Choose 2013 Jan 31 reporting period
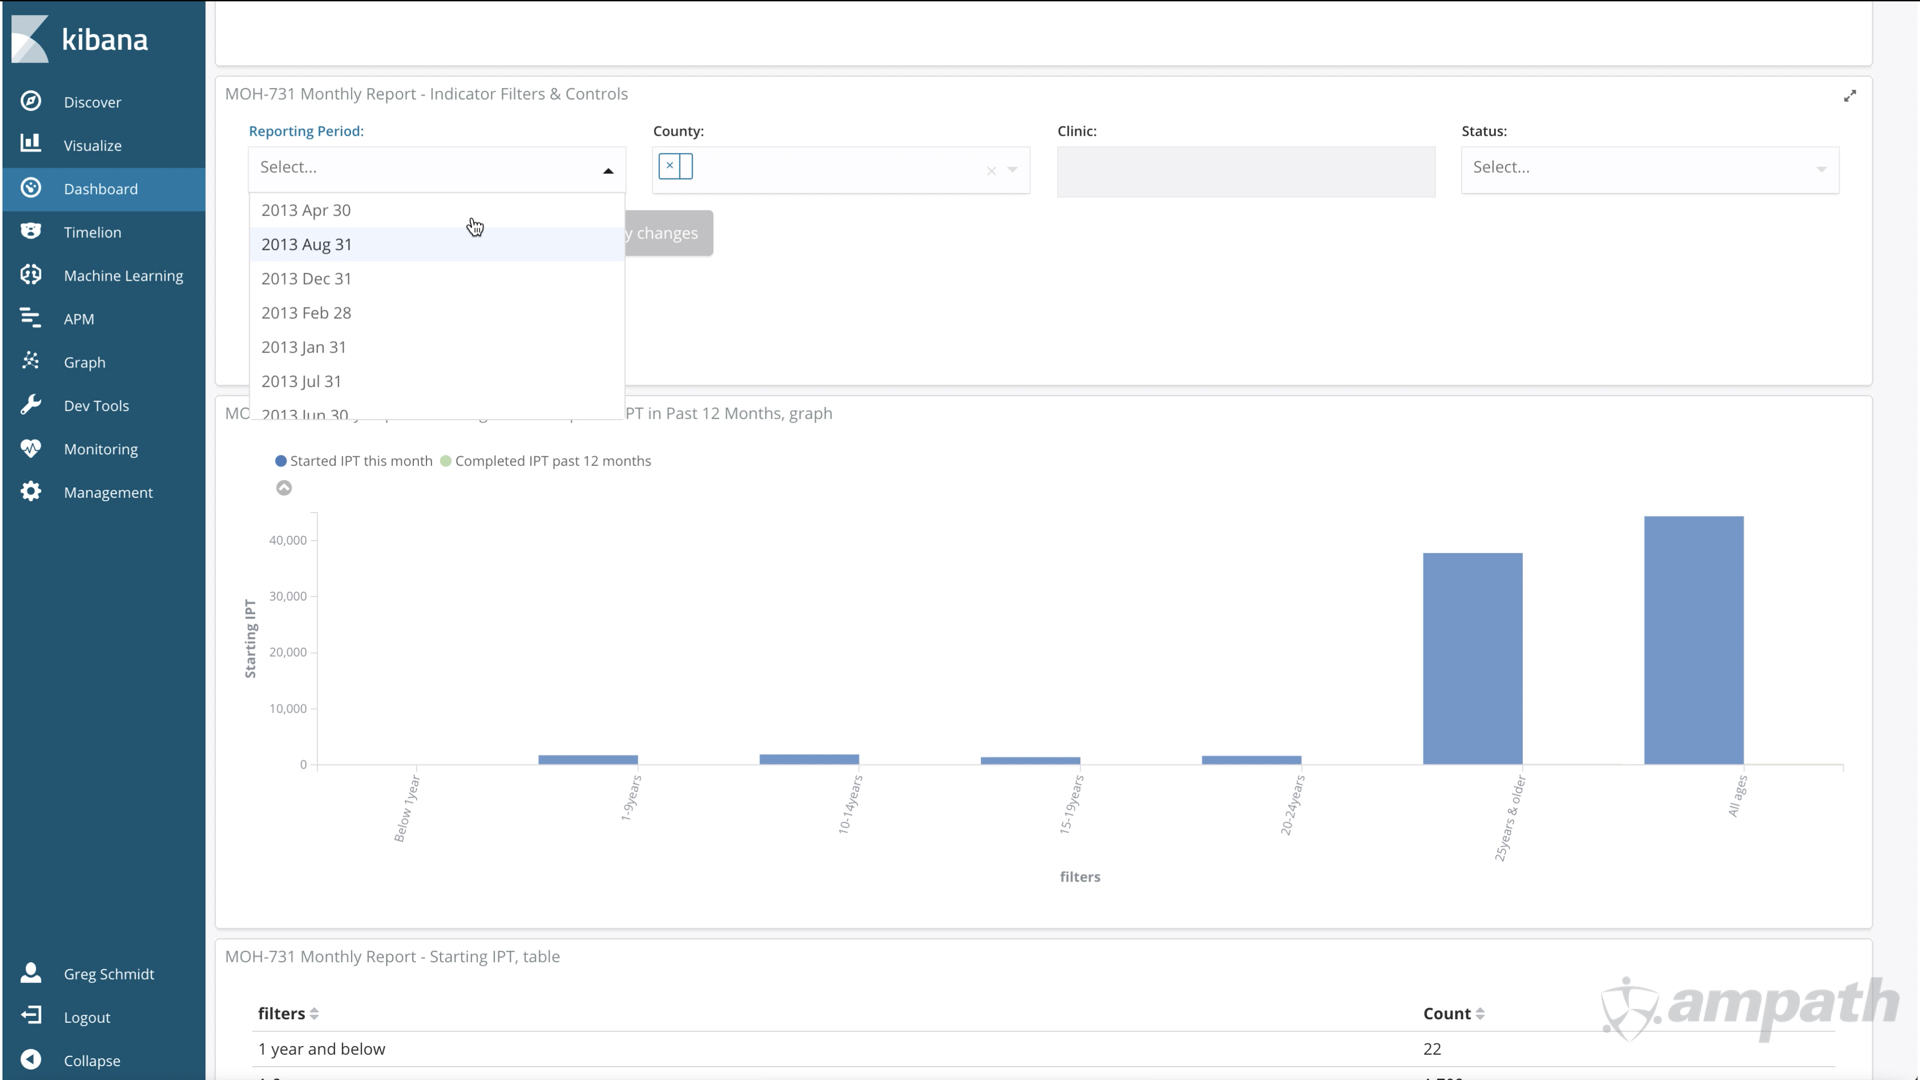The image size is (1920, 1080). click(437, 347)
